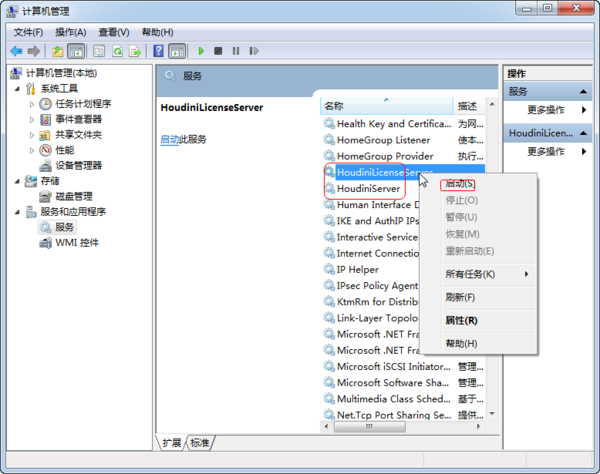Switch to the 标准 tab

pos(200,443)
